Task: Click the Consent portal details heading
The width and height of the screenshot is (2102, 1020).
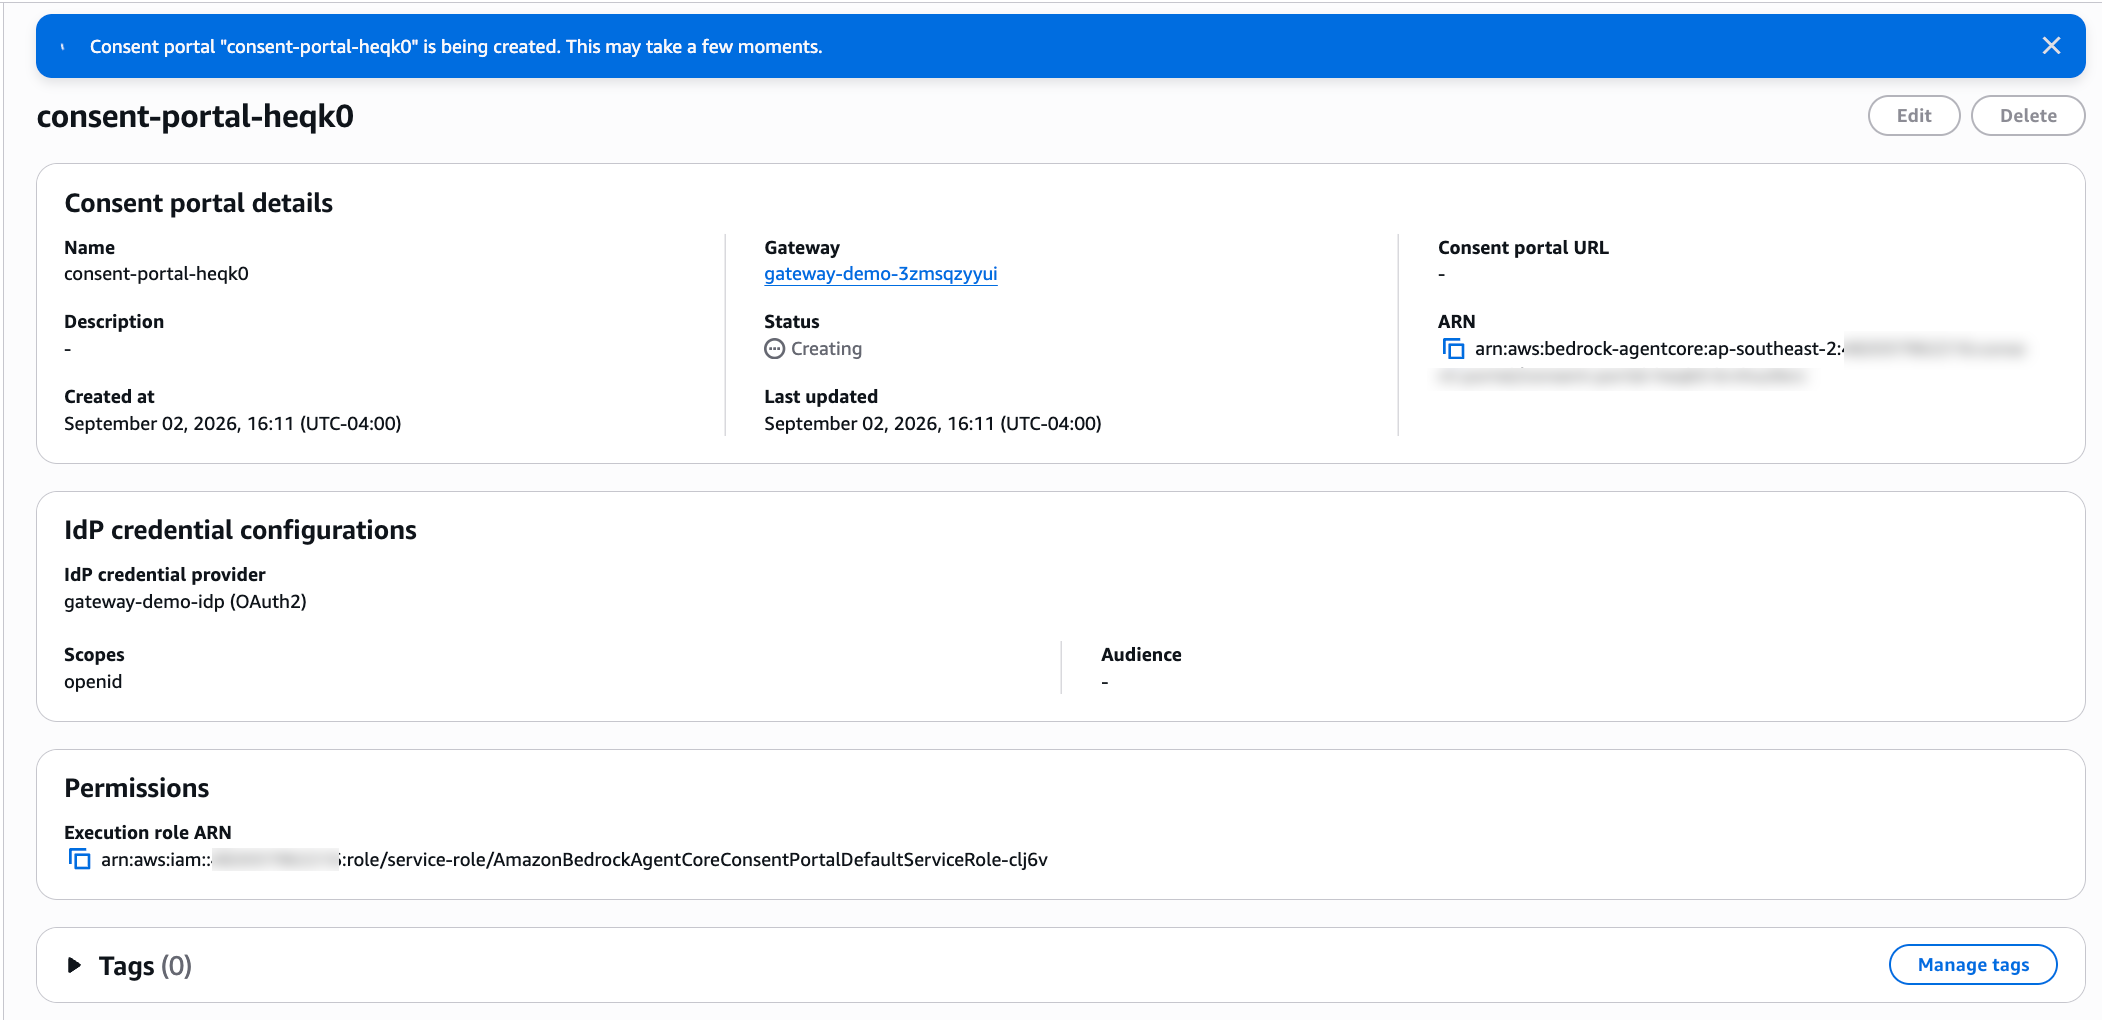Action: (x=199, y=203)
